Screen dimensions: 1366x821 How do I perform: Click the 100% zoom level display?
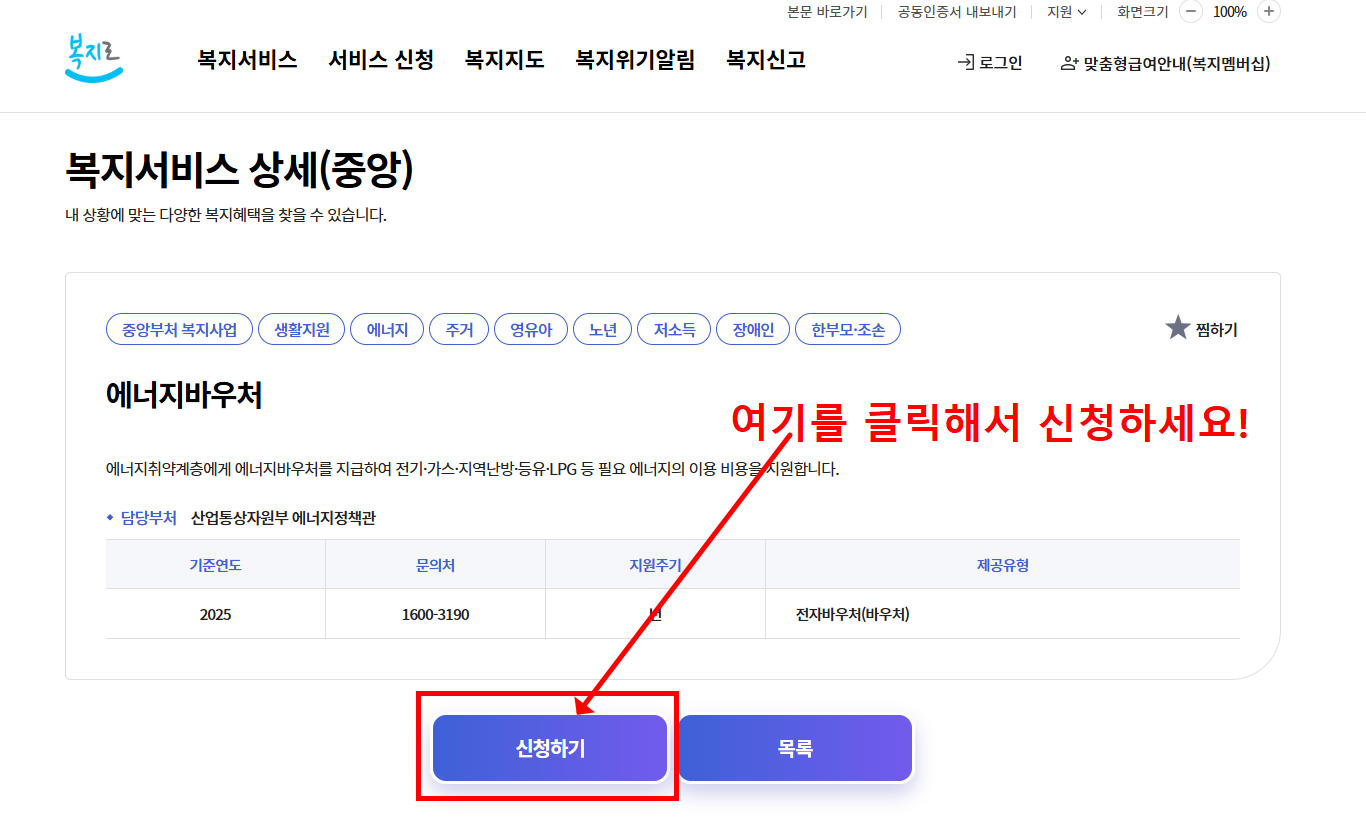click(1229, 12)
